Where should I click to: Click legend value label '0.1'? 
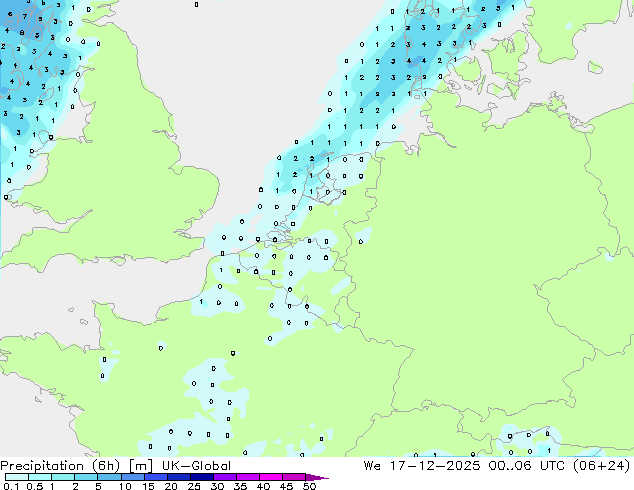[11, 486]
